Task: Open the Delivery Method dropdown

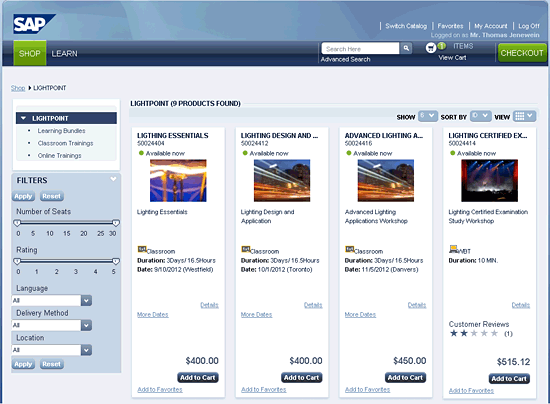Action: 86,325
